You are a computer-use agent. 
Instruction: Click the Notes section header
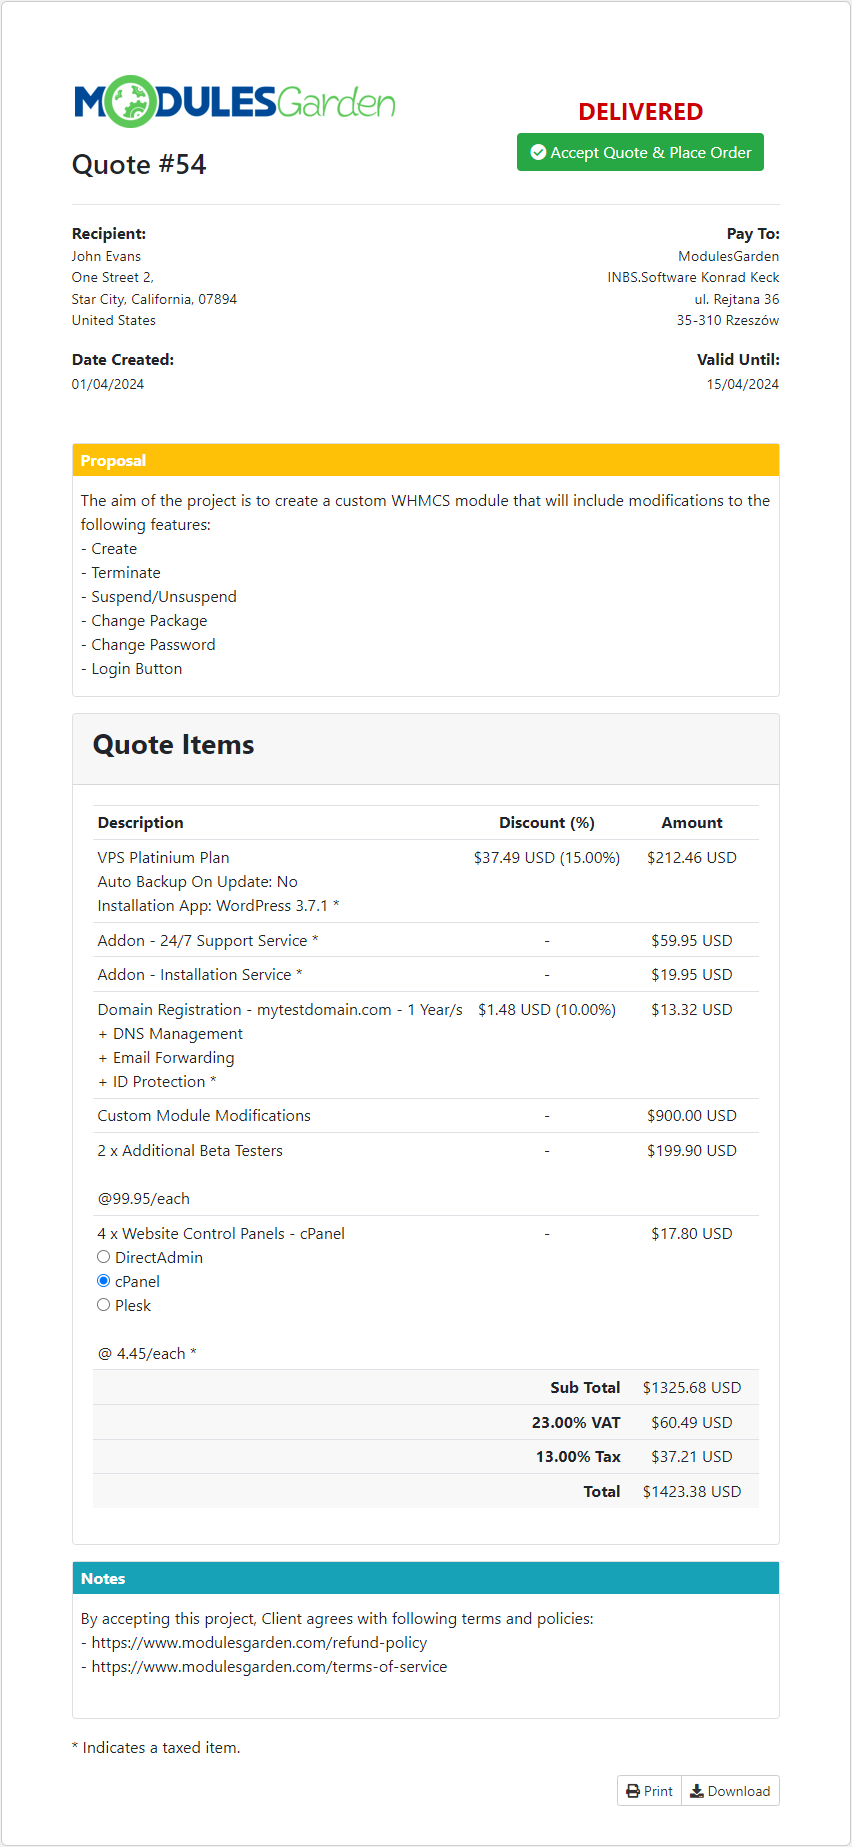click(103, 1578)
